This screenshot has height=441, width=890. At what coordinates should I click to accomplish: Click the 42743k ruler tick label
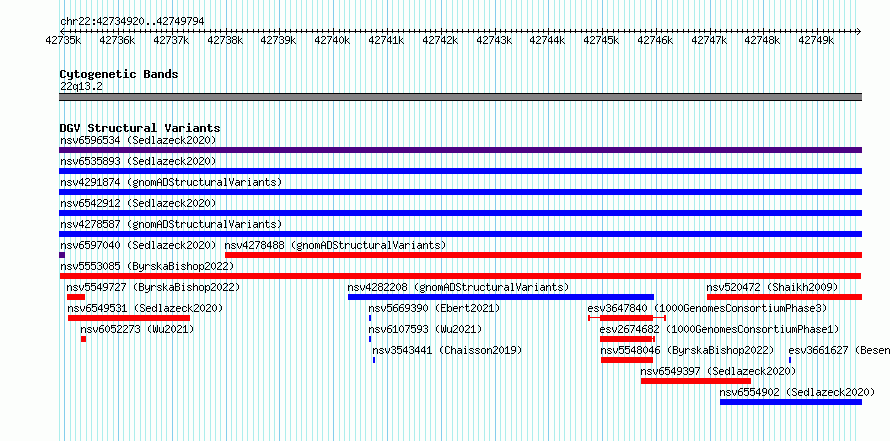point(494,40)
